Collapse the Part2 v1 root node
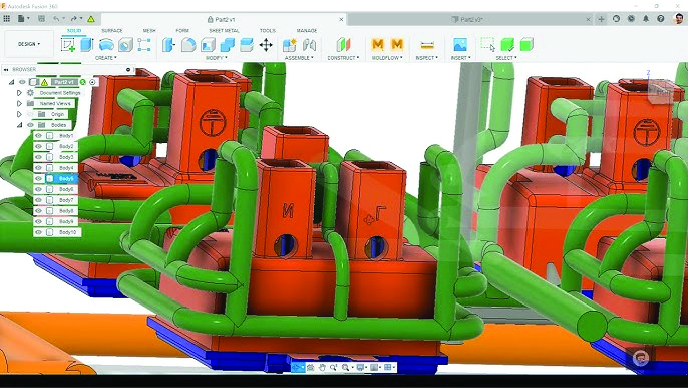Image resolution: width=689 pixels, height=388 pixels. tap(11, 82)
